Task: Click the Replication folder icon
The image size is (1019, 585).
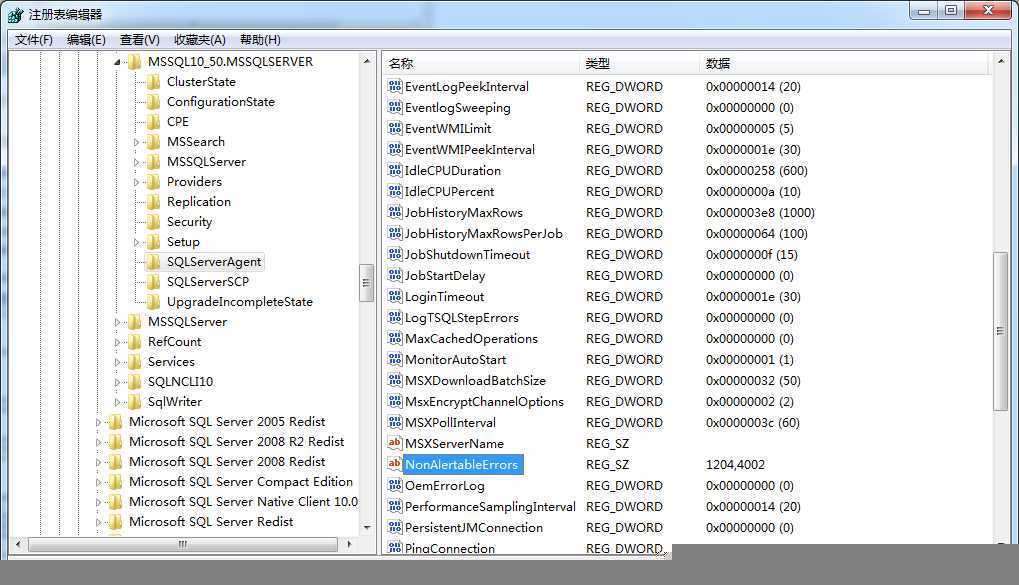Action: (154, 202)
